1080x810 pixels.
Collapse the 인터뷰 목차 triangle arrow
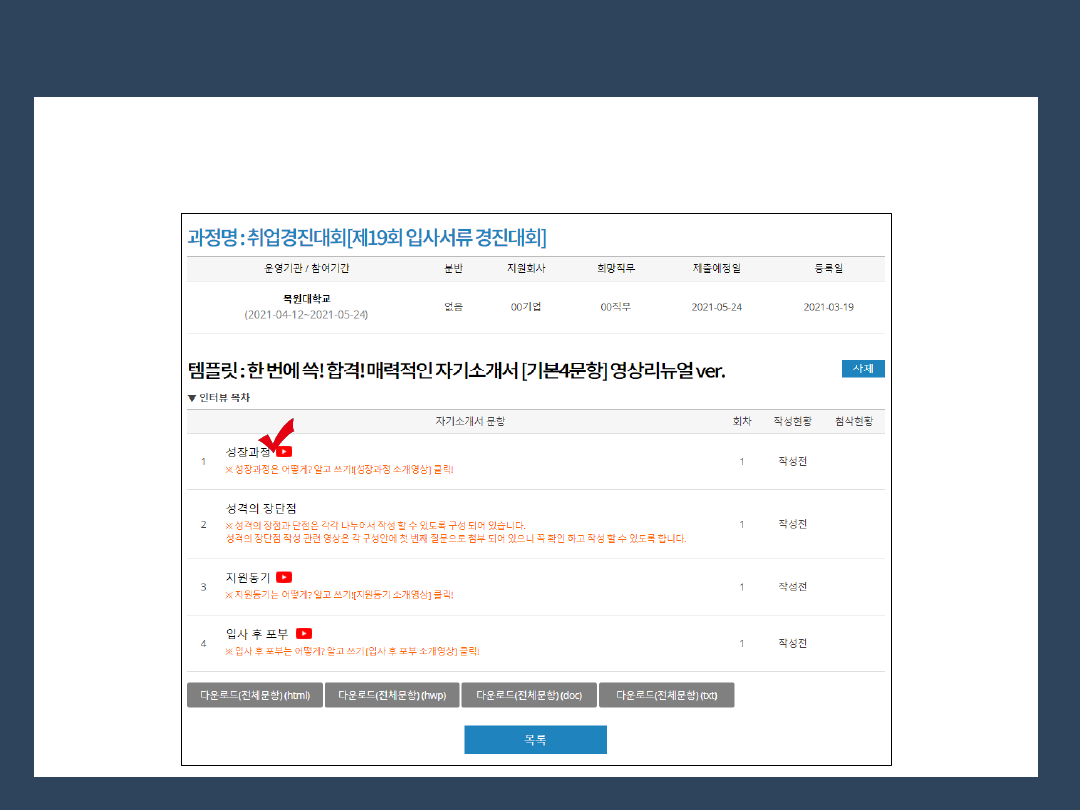192,398
